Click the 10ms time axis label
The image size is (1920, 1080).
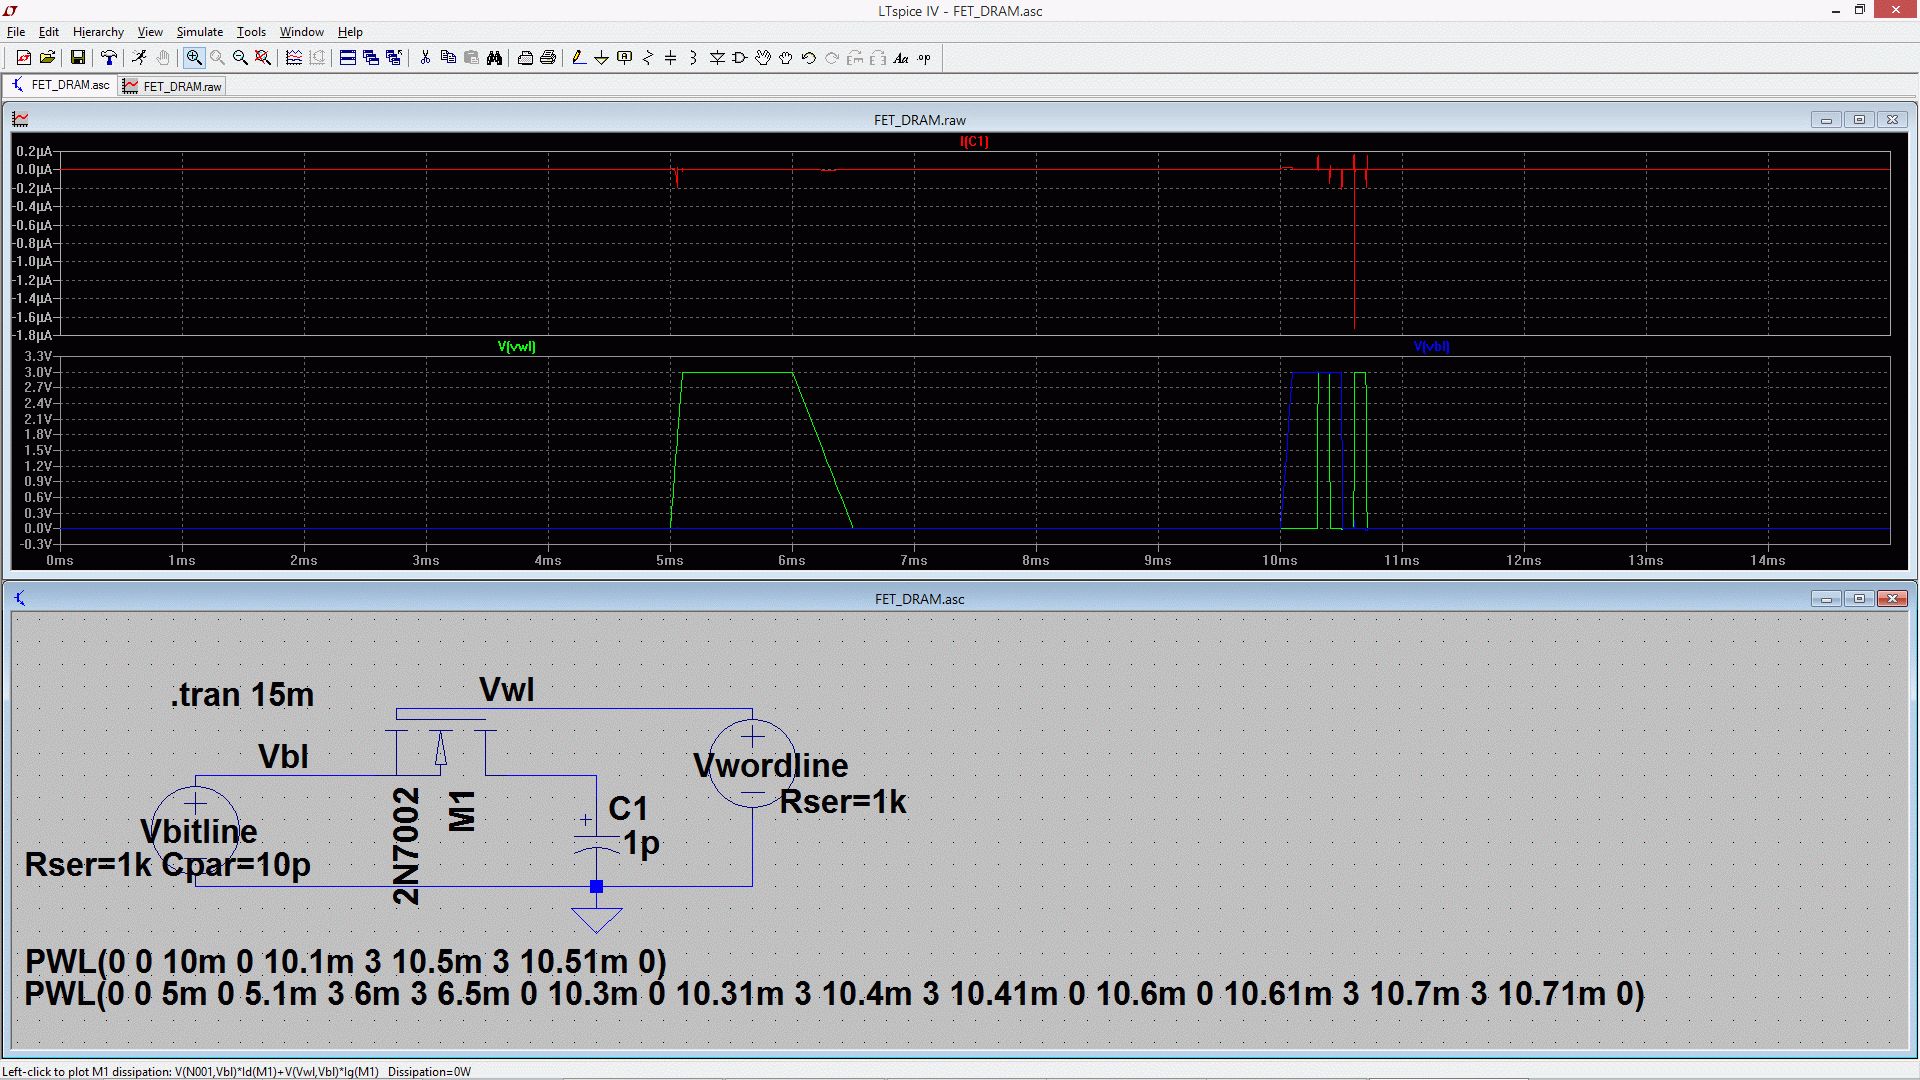tap(1279, 560)
